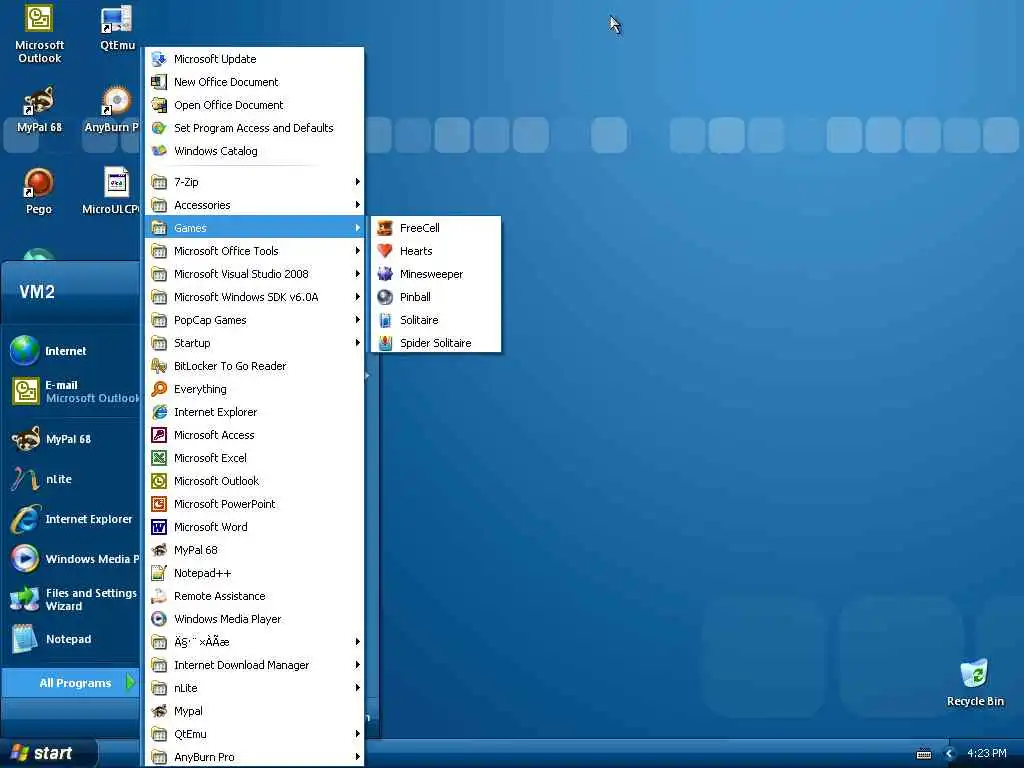This screenshot has height=768, width=1024.
Task: Show hidden tray icons chevron
Action: pos(950,754)
